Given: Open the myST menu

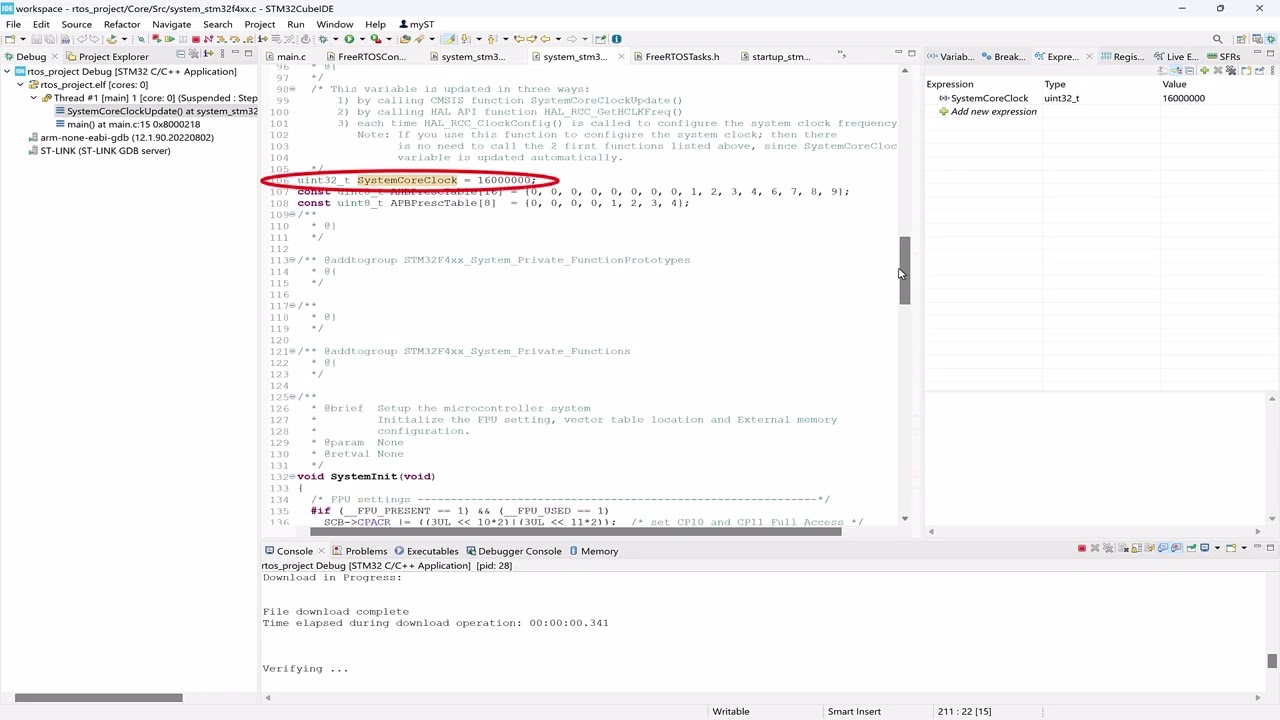Looking at the screenshot, I should coord(416,24).
